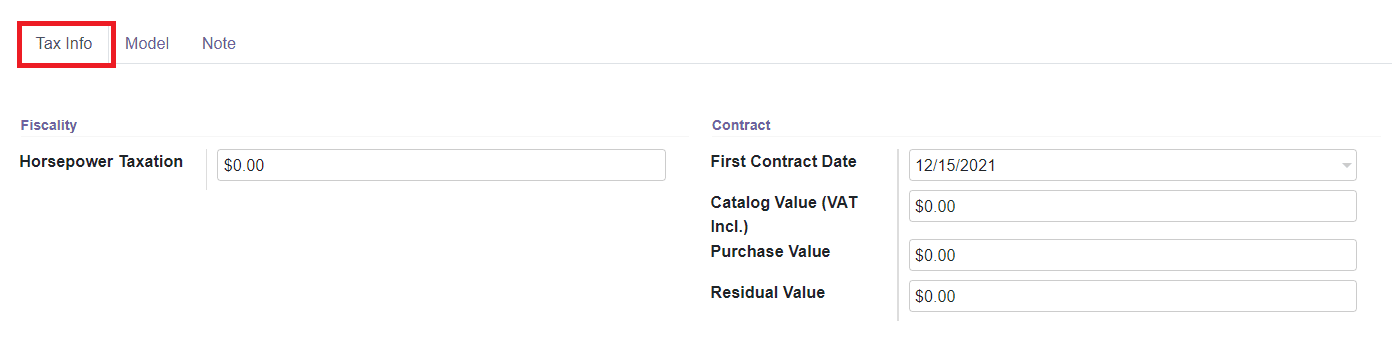Open the Note tab
The height and width of the screenshot is (360, 1392).
coord(219,44)
